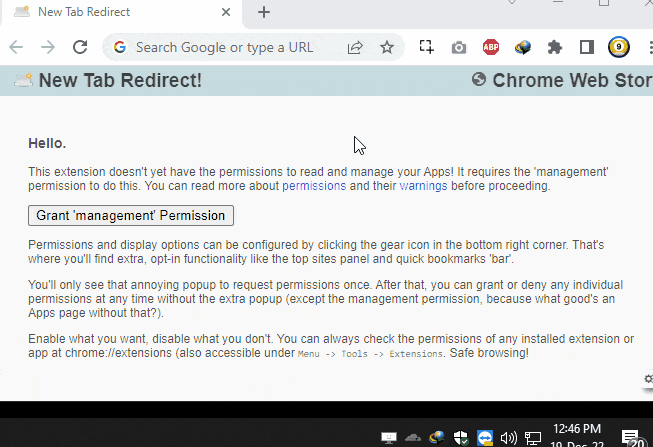The height and width of the screenshot is (447, 653).
Task: Close the New Tab Redirect tab
Action: (226, 12)
